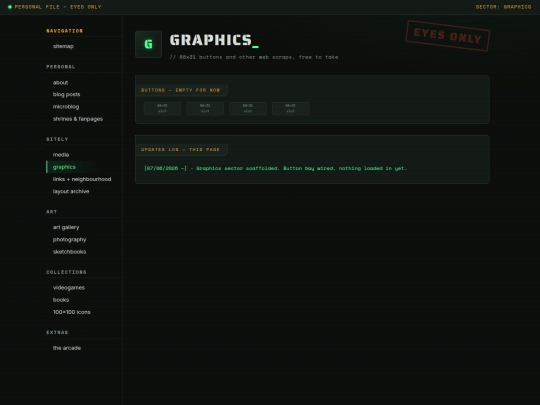Image resolution: width=540 pixels, height=405 pixels.
Task: Go to the about page
Action: [x=60, y=83]
